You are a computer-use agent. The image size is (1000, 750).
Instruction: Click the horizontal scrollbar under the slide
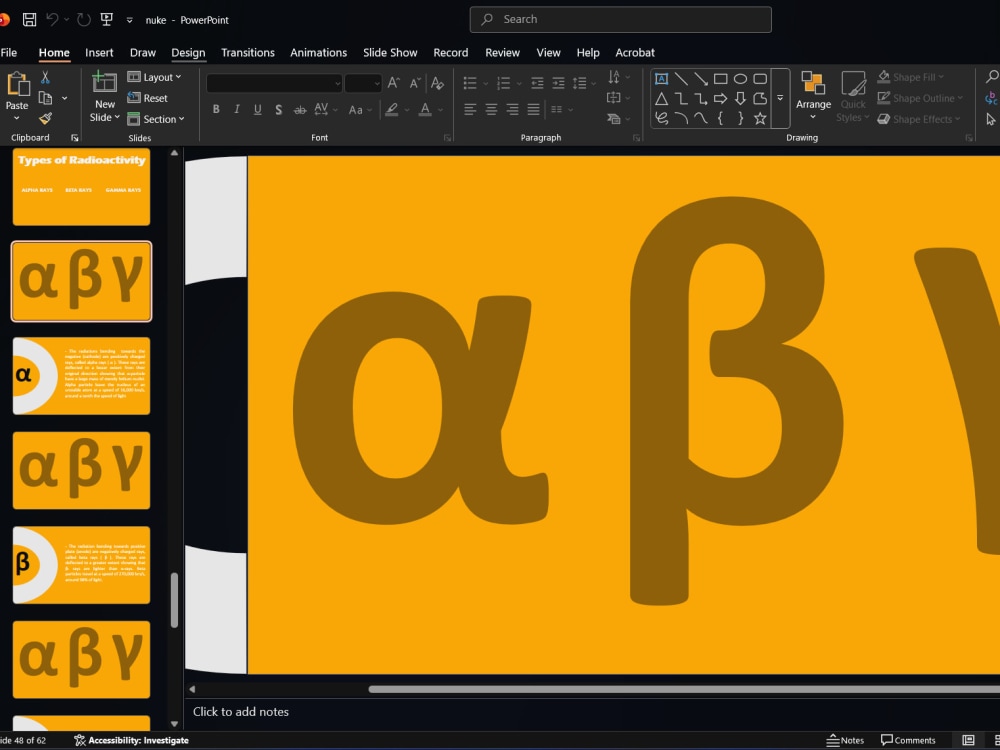pos(684,689)
